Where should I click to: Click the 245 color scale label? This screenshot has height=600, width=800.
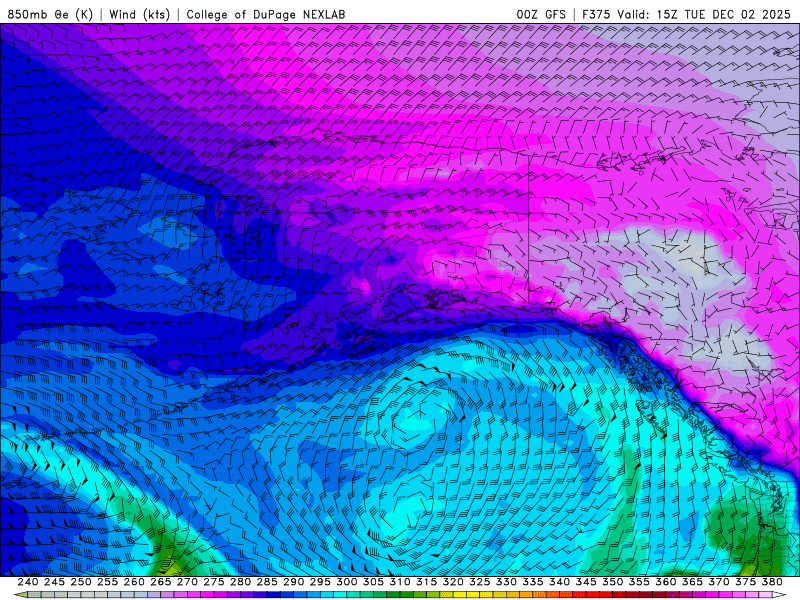pyautogui.click(x=54, y=582)
